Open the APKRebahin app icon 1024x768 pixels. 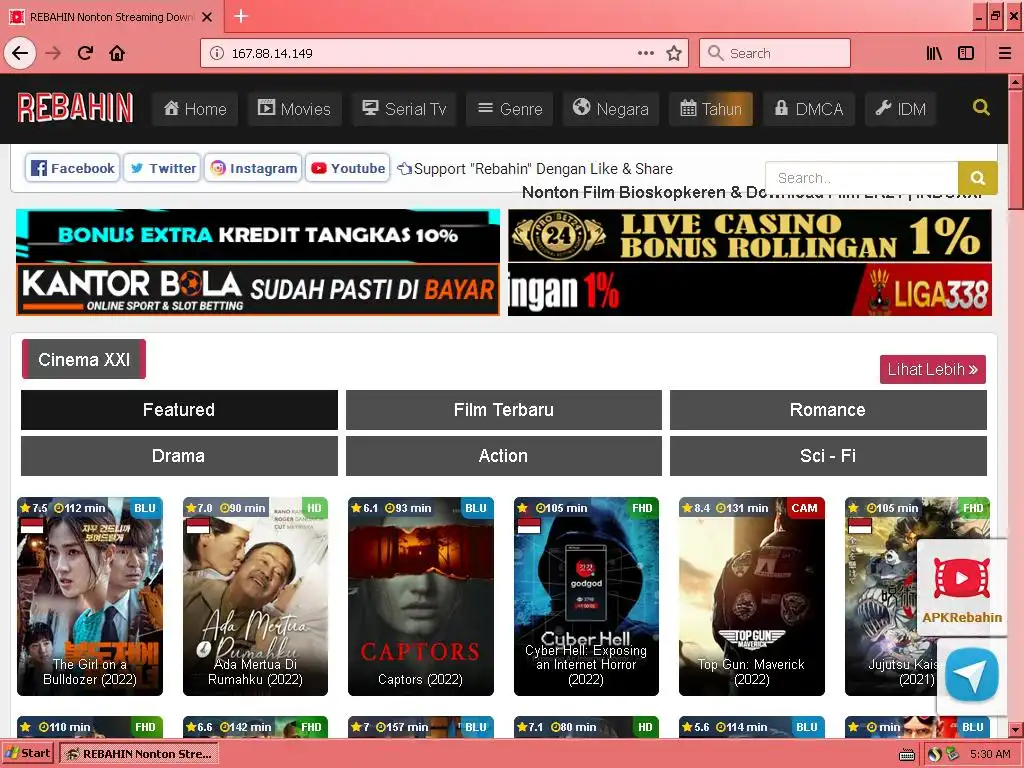[x=961, y=588]
